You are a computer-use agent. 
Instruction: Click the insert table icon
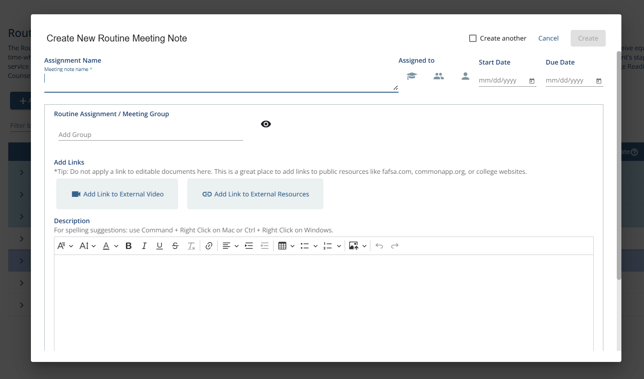[282, 246]
